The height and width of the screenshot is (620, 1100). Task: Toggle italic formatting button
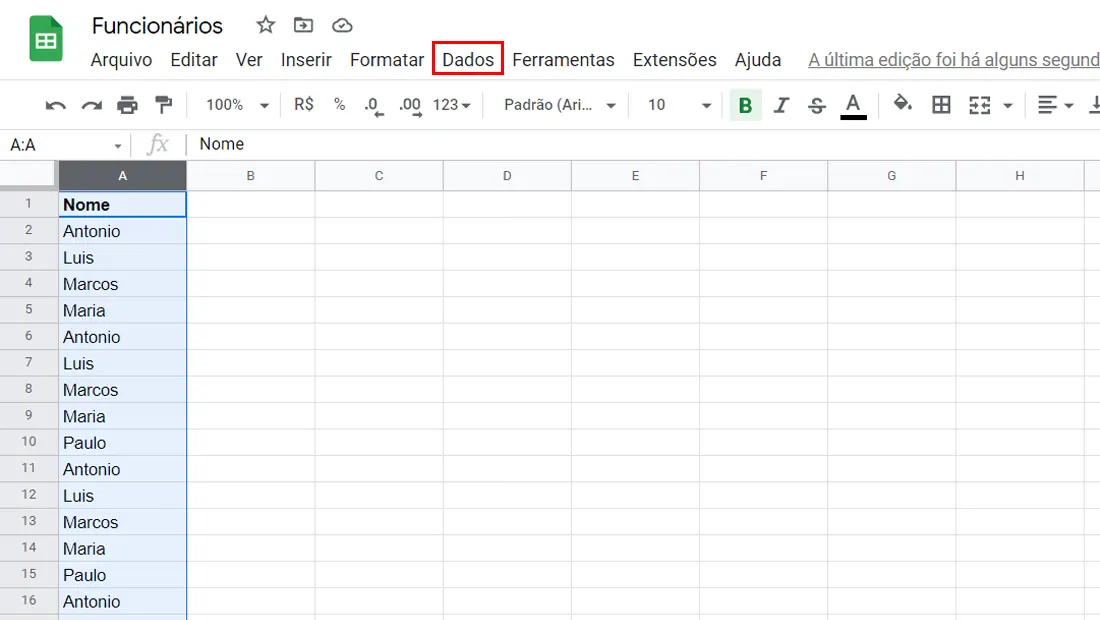coord(781,105)
